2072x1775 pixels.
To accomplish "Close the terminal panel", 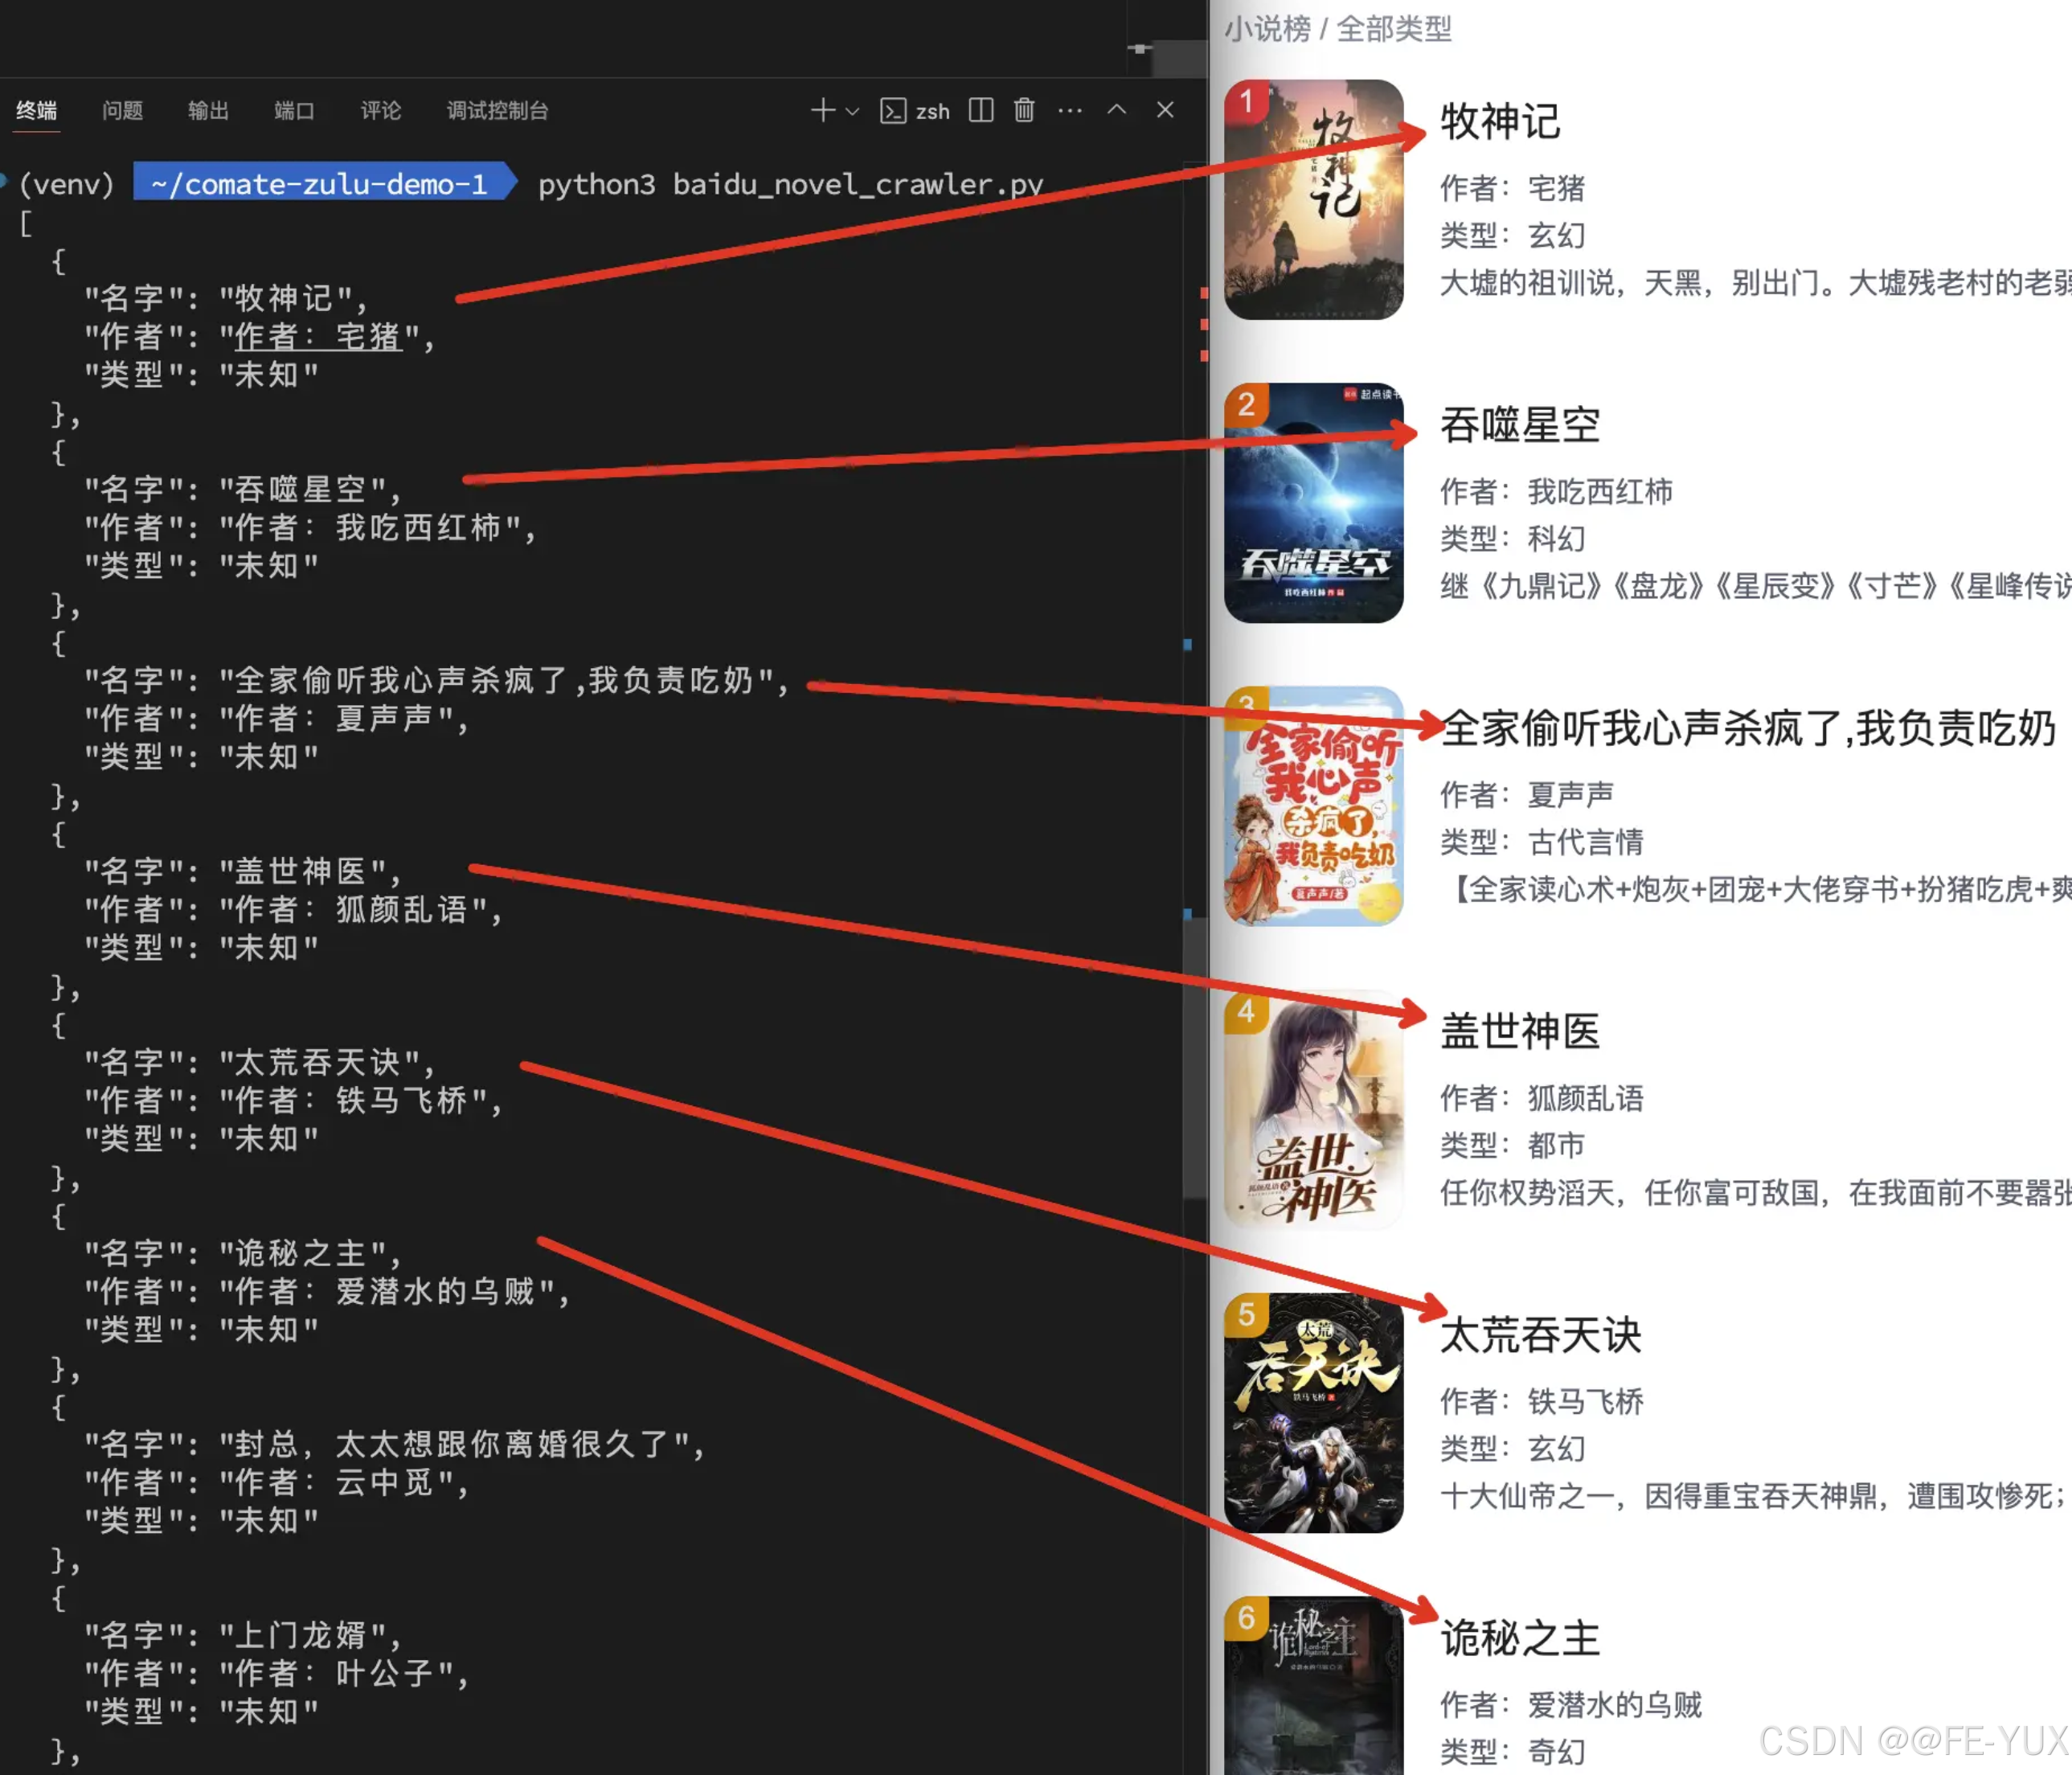I will [1164, 110].
